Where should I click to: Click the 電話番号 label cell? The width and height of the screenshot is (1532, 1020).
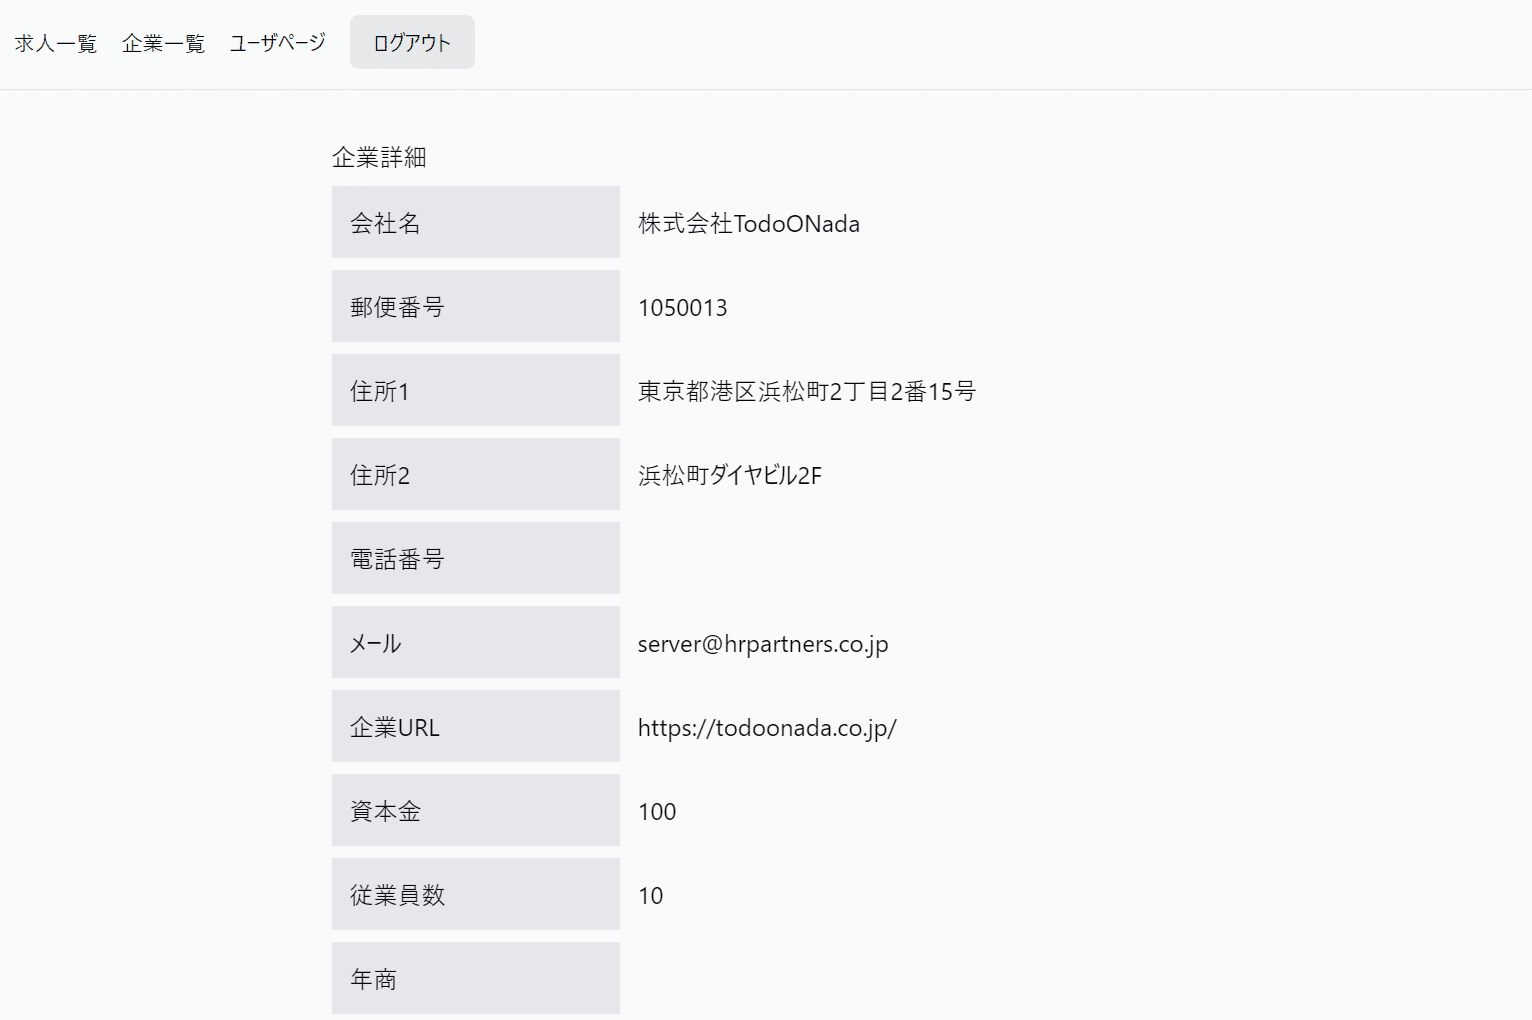tap(475, 558)
